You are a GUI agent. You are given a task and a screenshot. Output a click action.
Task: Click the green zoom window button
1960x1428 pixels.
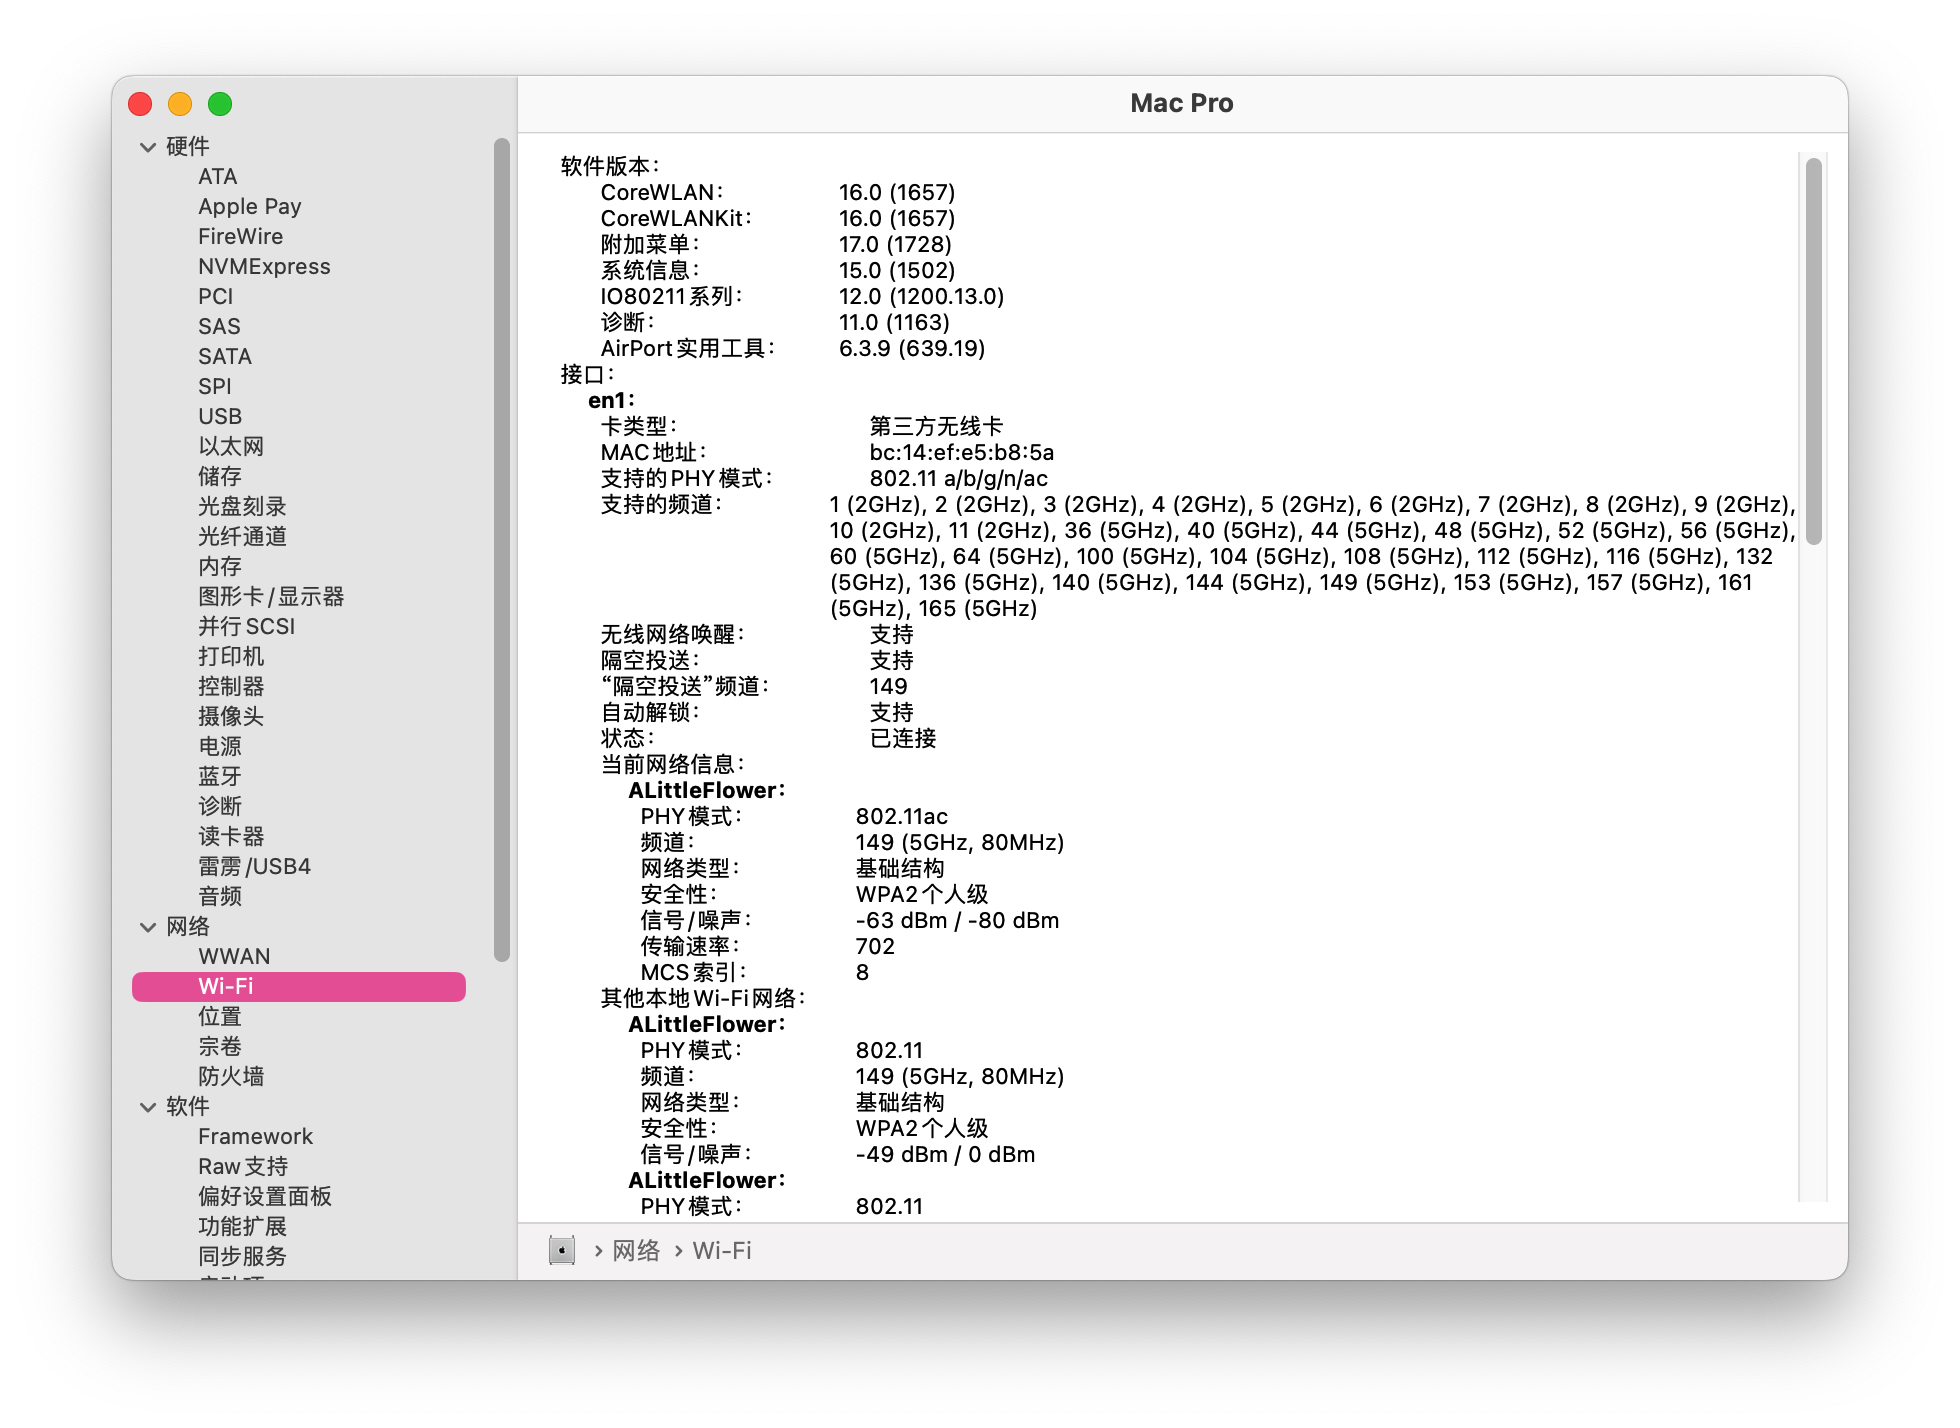220,104
